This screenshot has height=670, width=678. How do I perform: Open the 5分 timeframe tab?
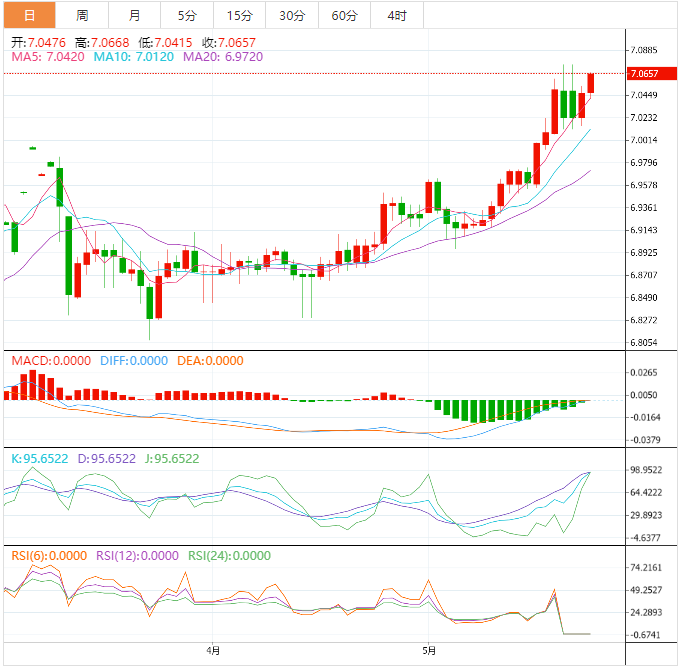187,15
